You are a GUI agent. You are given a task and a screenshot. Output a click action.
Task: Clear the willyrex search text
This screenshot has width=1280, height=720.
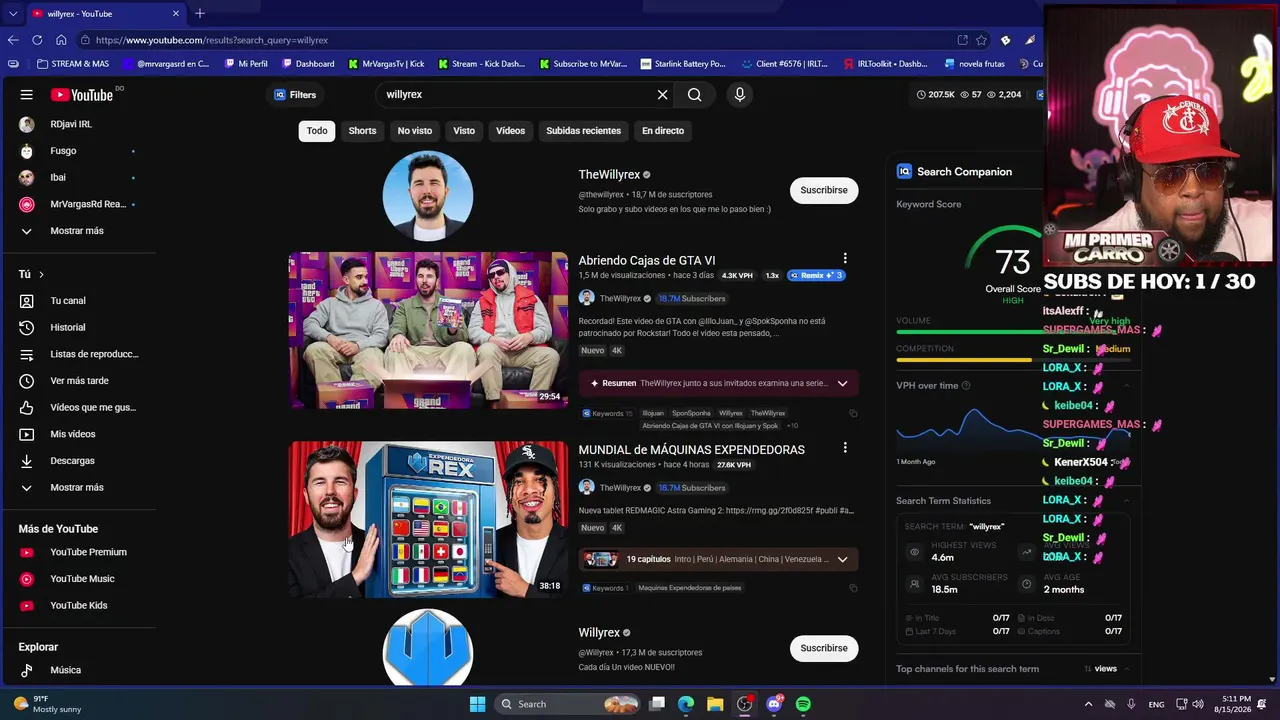tap(662, 95)
